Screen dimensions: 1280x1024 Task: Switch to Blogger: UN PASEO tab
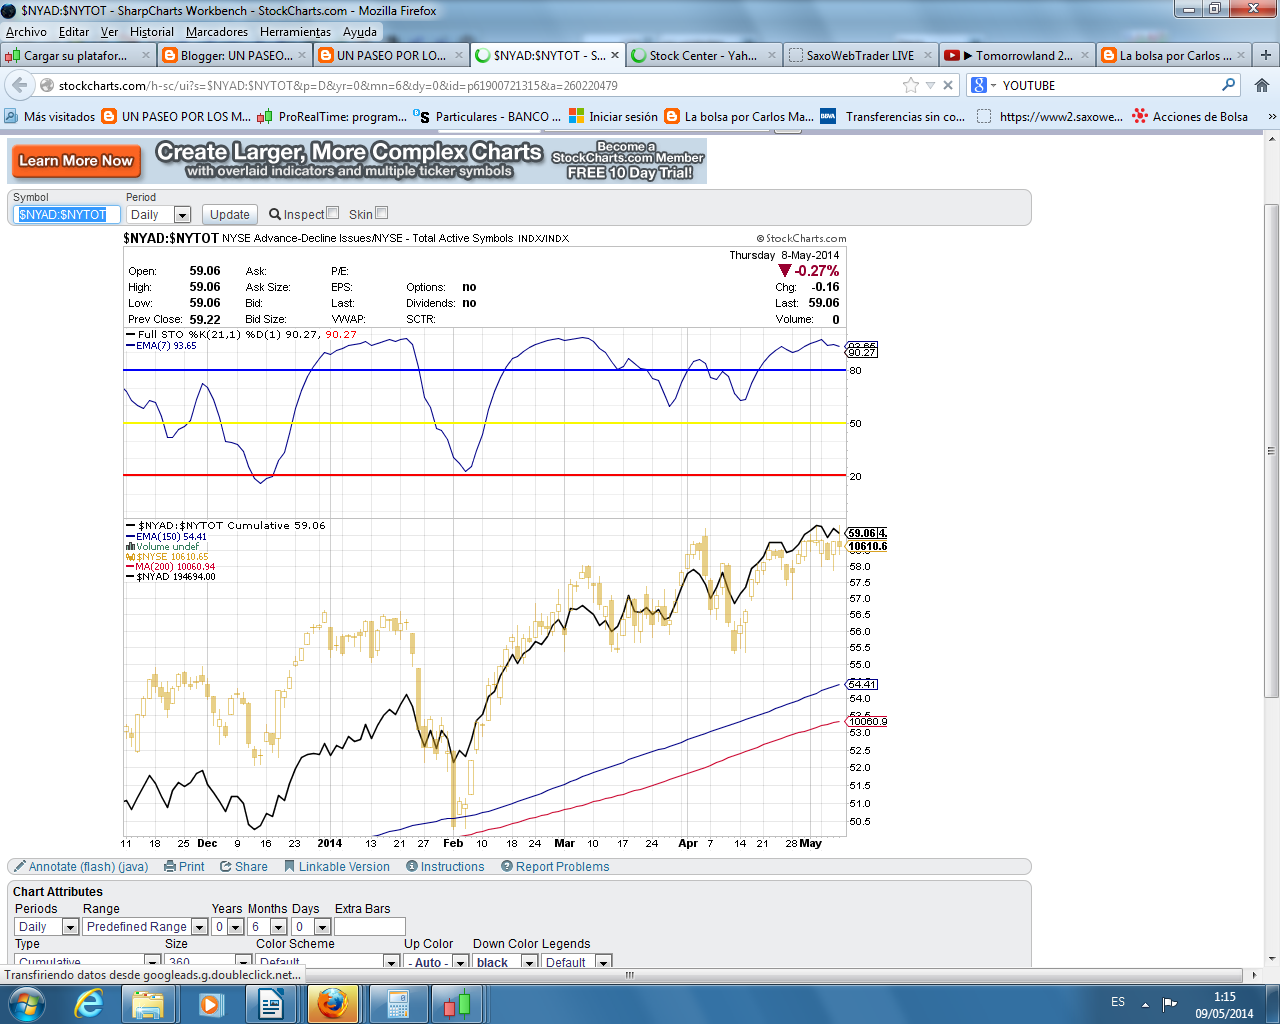pyautogui.click(x=235, y=55)
